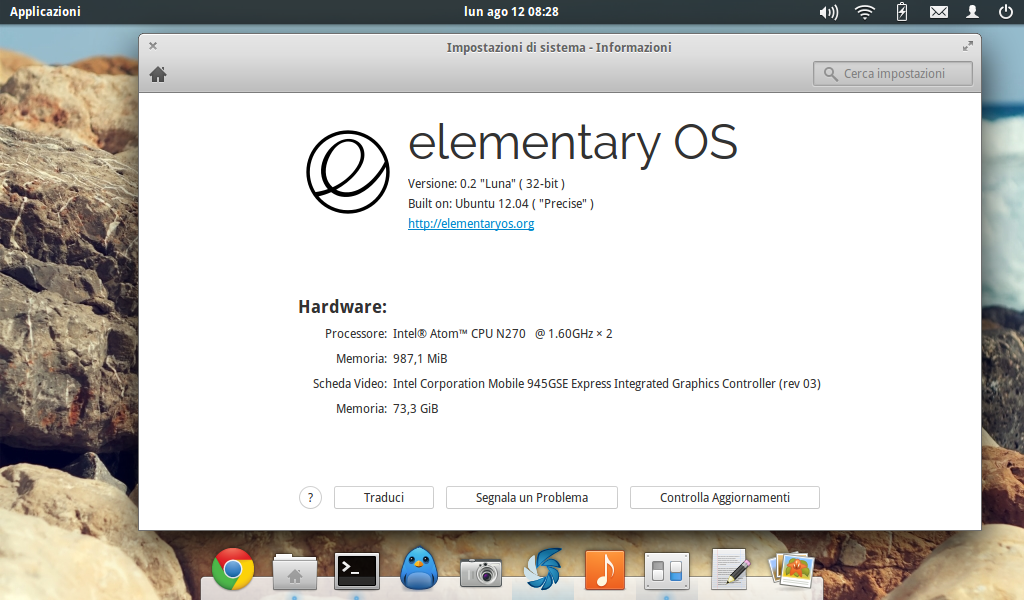This screenshot has width=1024, height=600.
Task: Click the elementary OS logo
Action: point(348,172)
